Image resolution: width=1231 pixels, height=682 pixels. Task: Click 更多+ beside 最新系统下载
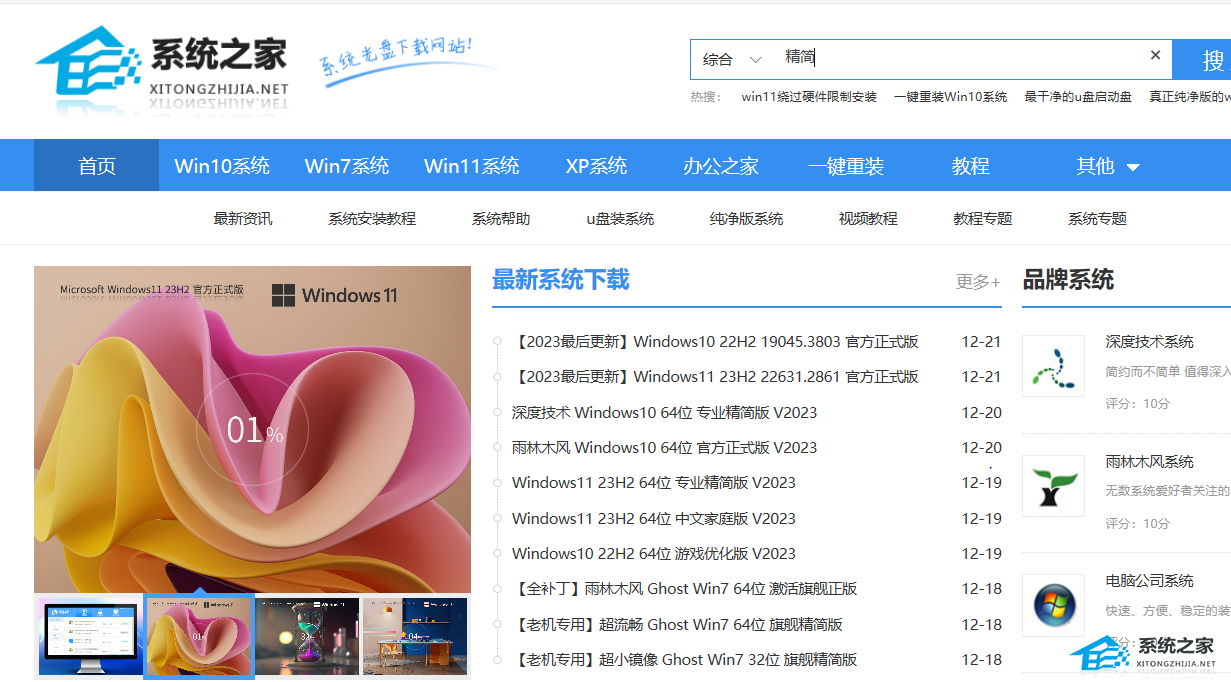coord(978,282)
